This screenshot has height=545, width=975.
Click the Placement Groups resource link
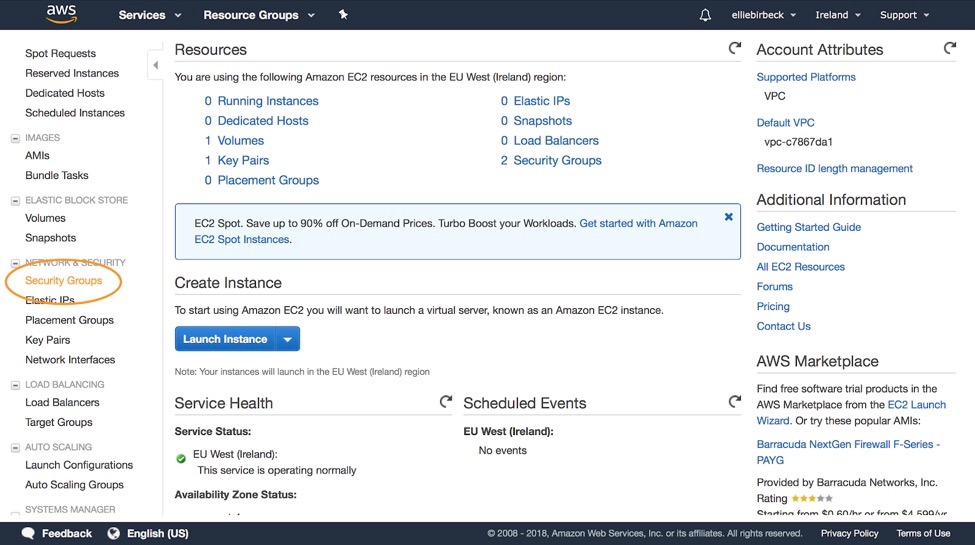[268, 180]
